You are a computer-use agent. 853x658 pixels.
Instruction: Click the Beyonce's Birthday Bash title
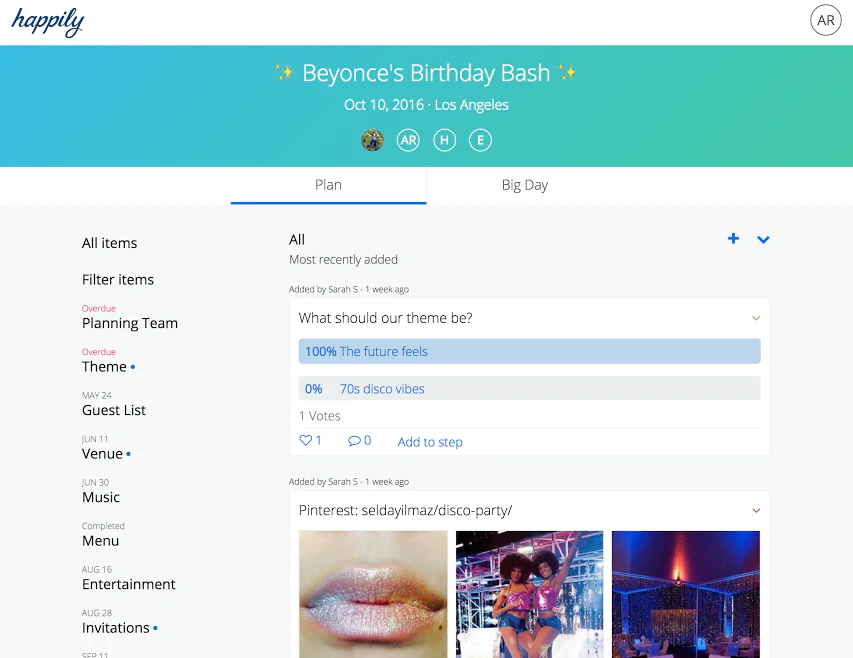[426, 73]
